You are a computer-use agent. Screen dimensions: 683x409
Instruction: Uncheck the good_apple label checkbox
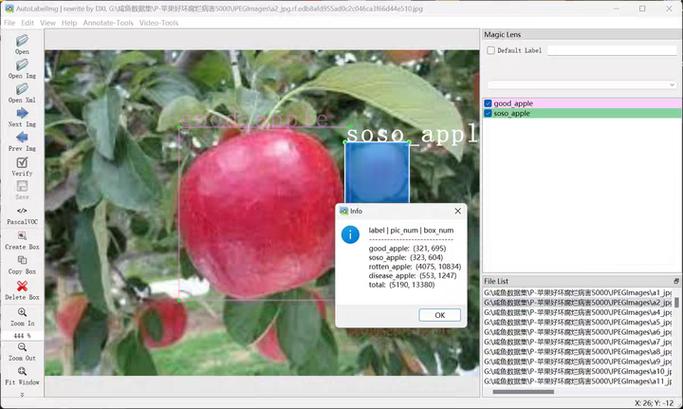pyautogui.click(x=488, y=104)
